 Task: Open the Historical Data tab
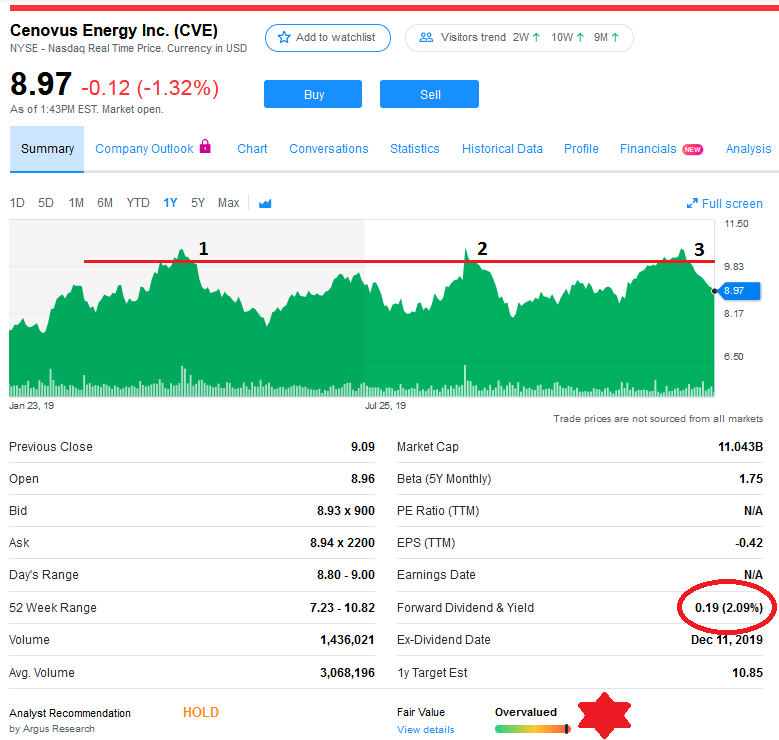pyautogui.click(x=502, y=149)
